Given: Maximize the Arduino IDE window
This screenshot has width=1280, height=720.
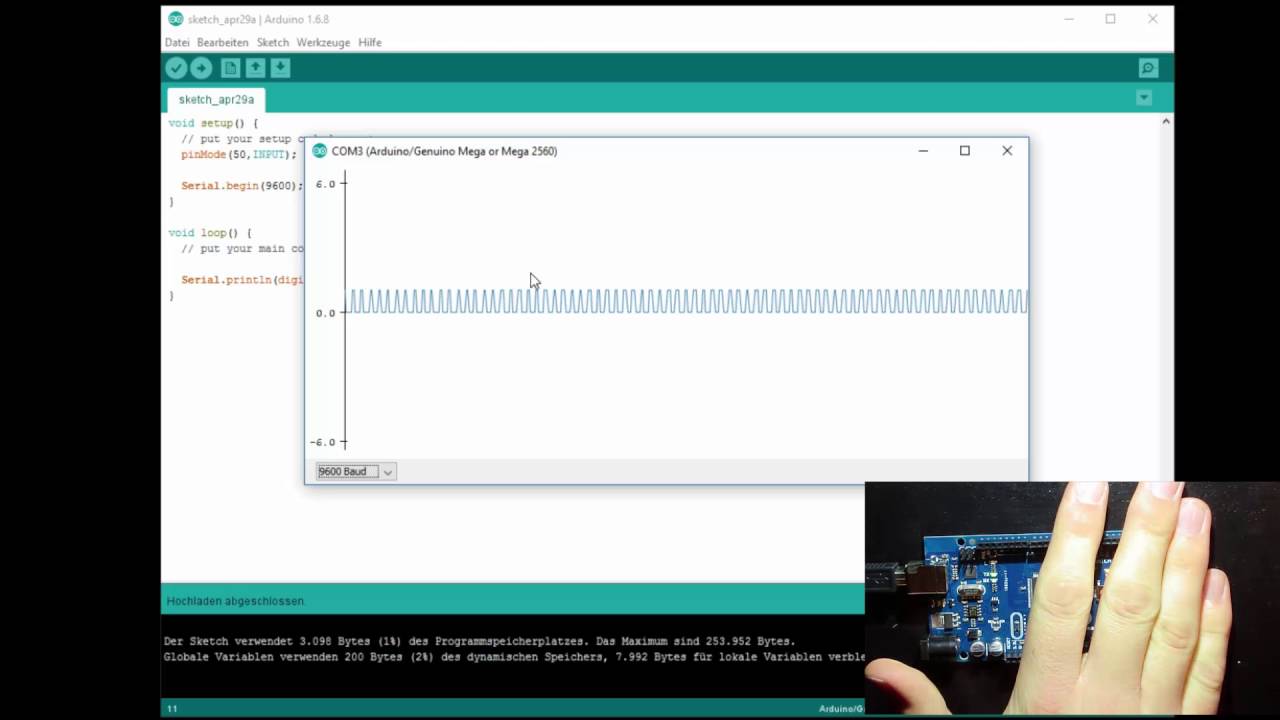Looking at the screenshot, I should tap(1110, 19).
